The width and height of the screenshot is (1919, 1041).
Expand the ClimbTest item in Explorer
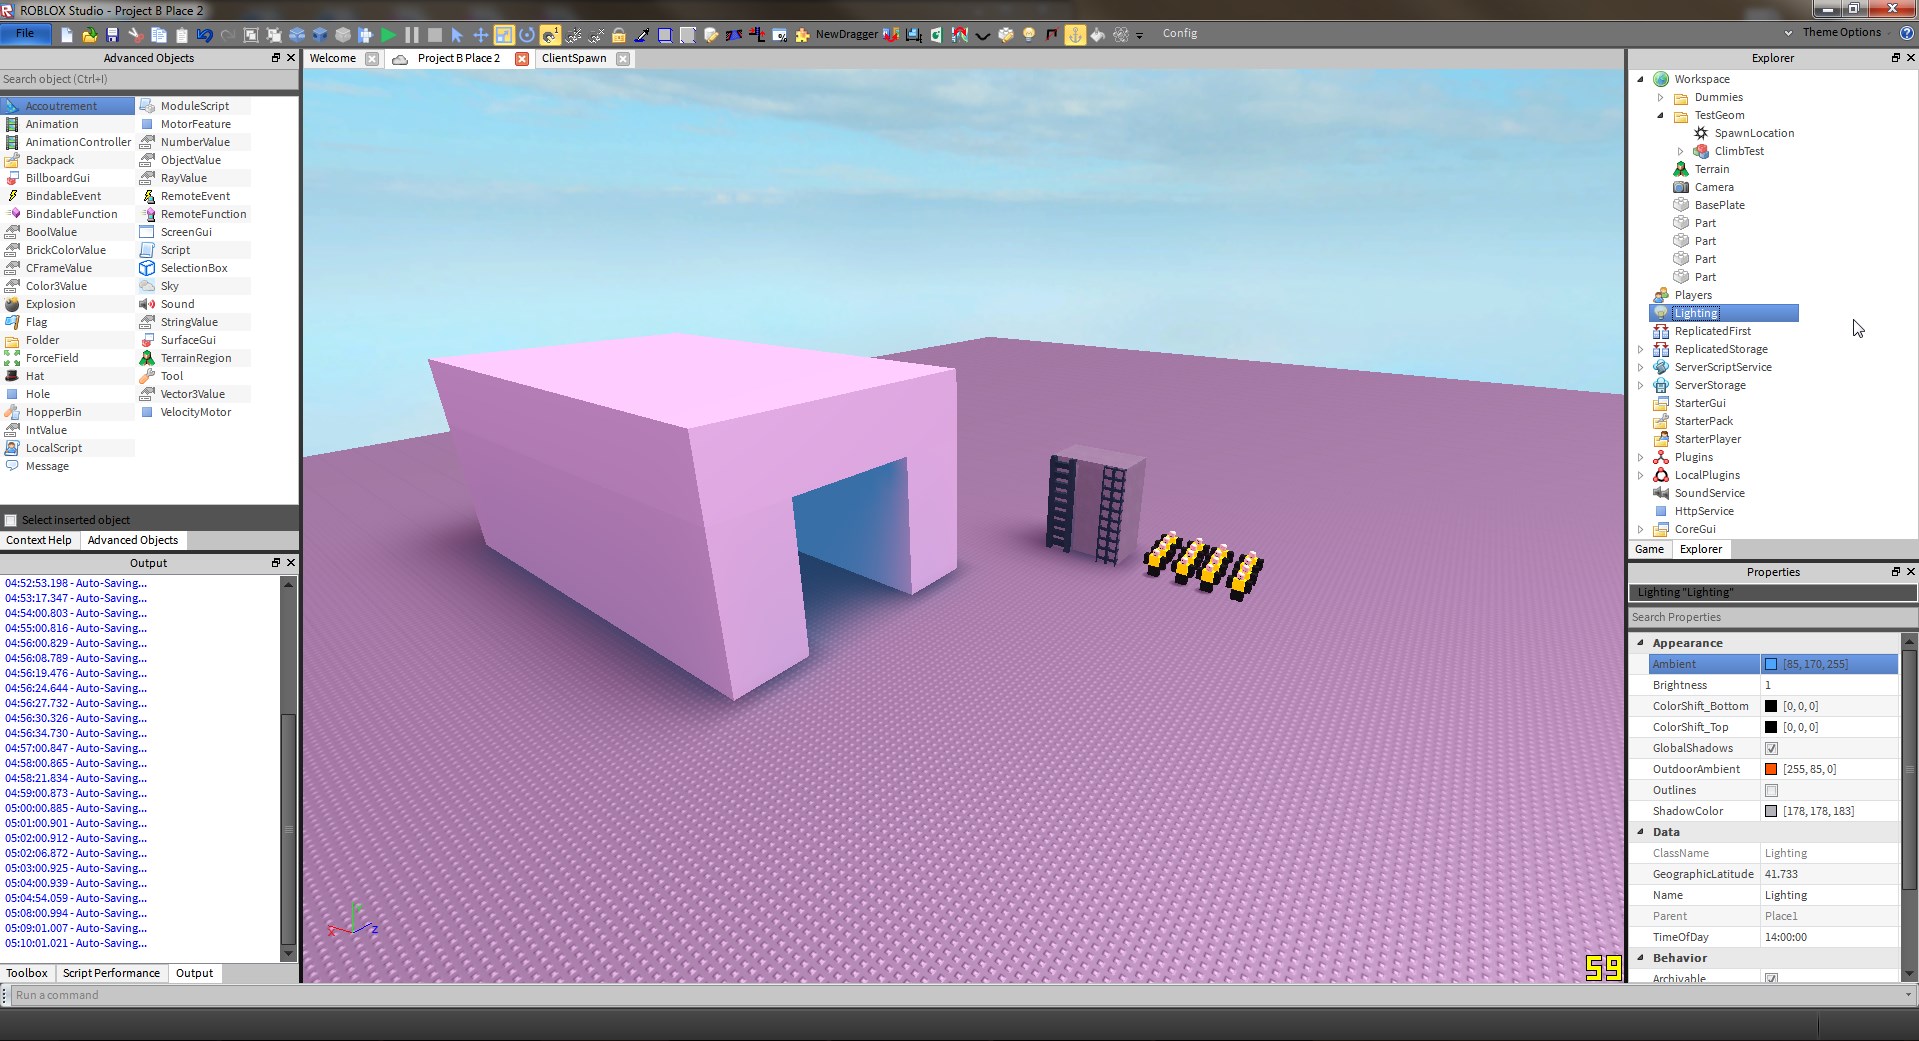pos(1681,151)
